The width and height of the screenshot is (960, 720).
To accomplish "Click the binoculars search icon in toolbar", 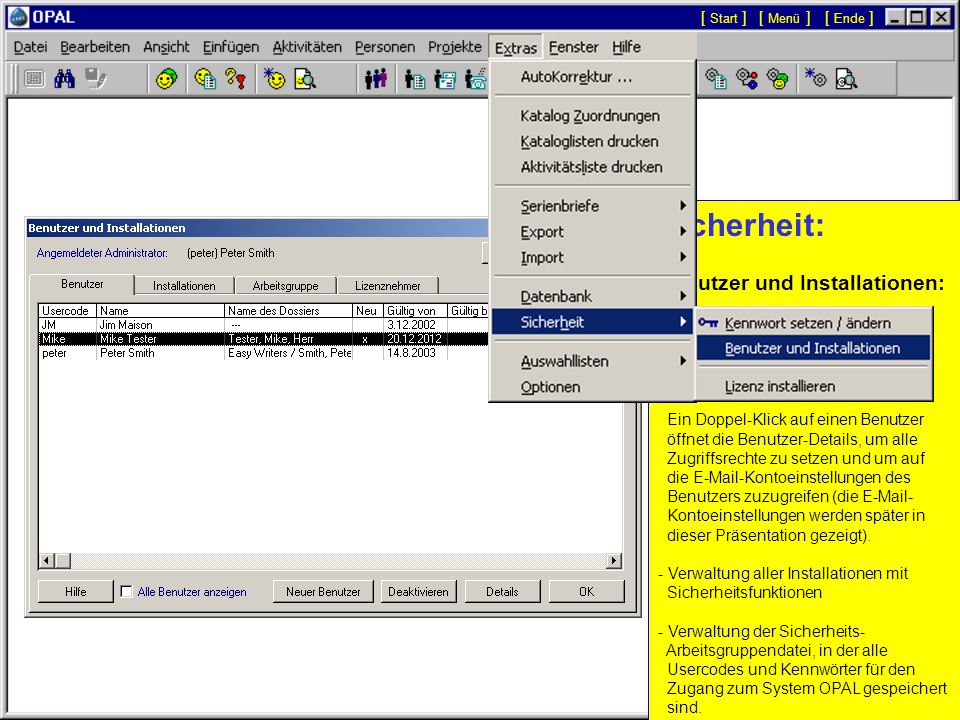I will pyautogui.click(x=64, y=78).
